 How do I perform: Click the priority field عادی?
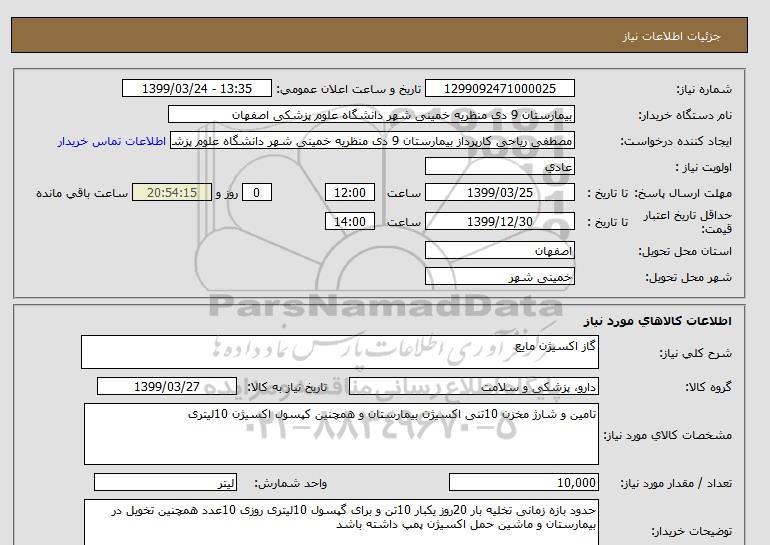click(499, 166)
